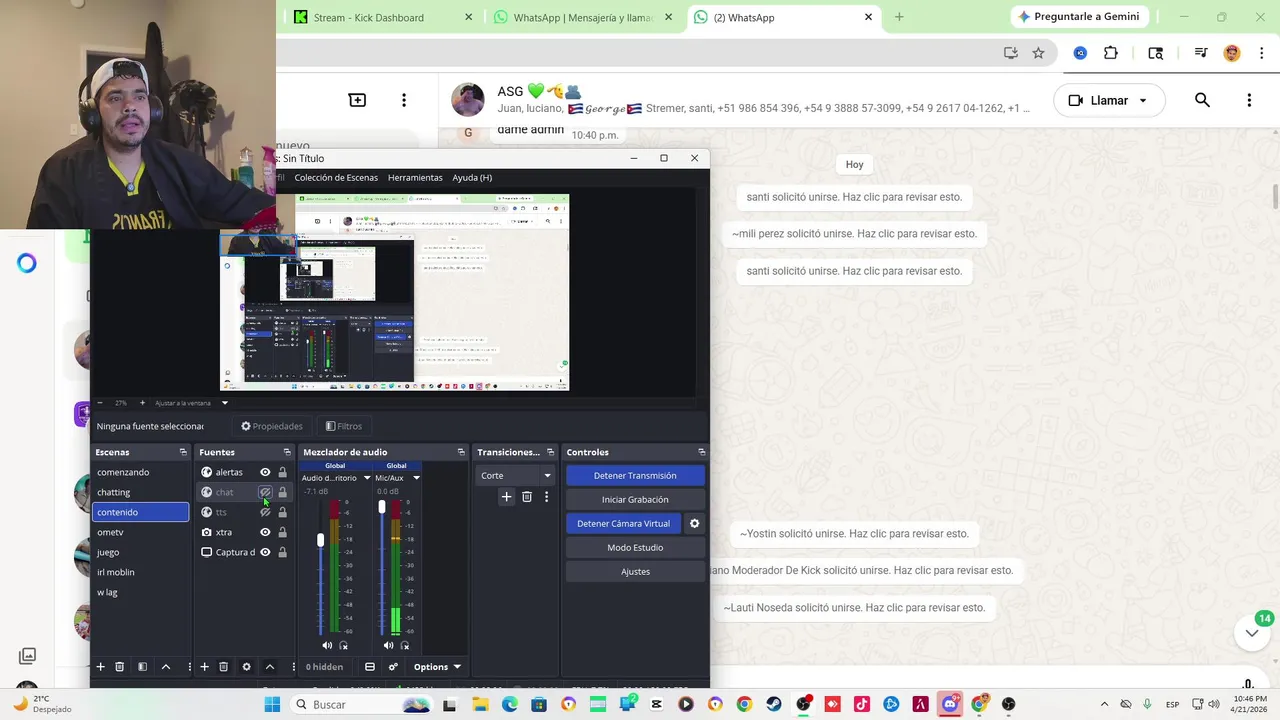The width and height of the screenshot is (1280, 720).
Task: Move source up with arrow in Fuentes toolbar
Action: 270,667
